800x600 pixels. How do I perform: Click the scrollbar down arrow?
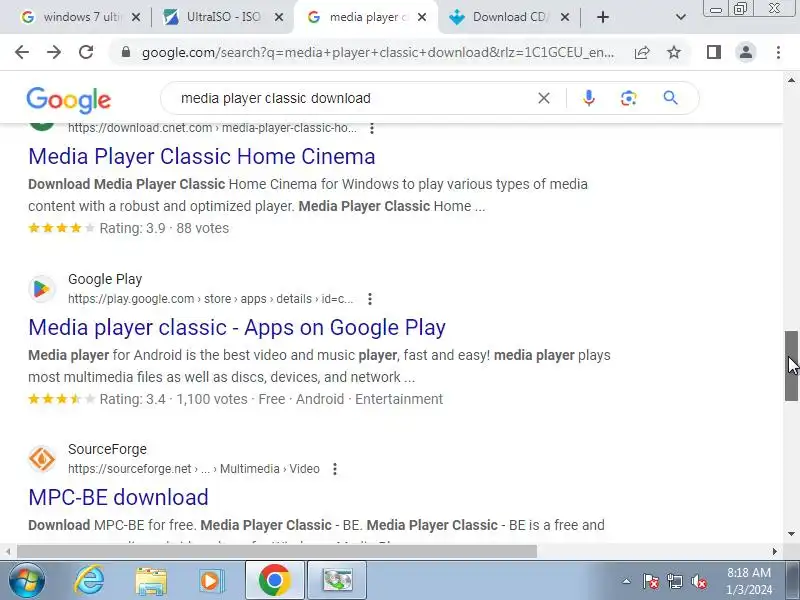791,534
